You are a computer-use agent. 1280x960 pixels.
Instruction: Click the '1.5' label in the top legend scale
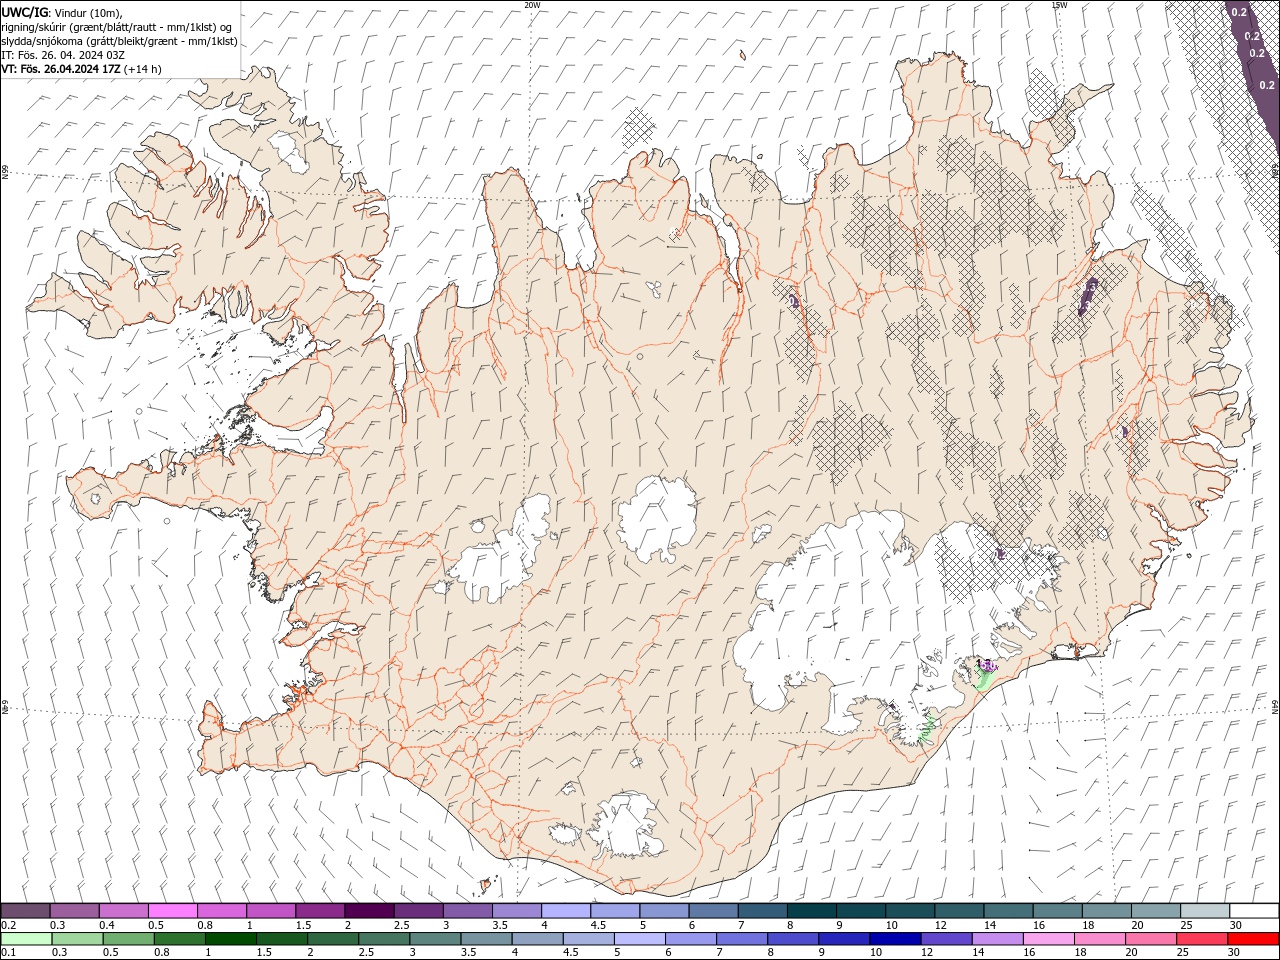(x=302, y=925)
